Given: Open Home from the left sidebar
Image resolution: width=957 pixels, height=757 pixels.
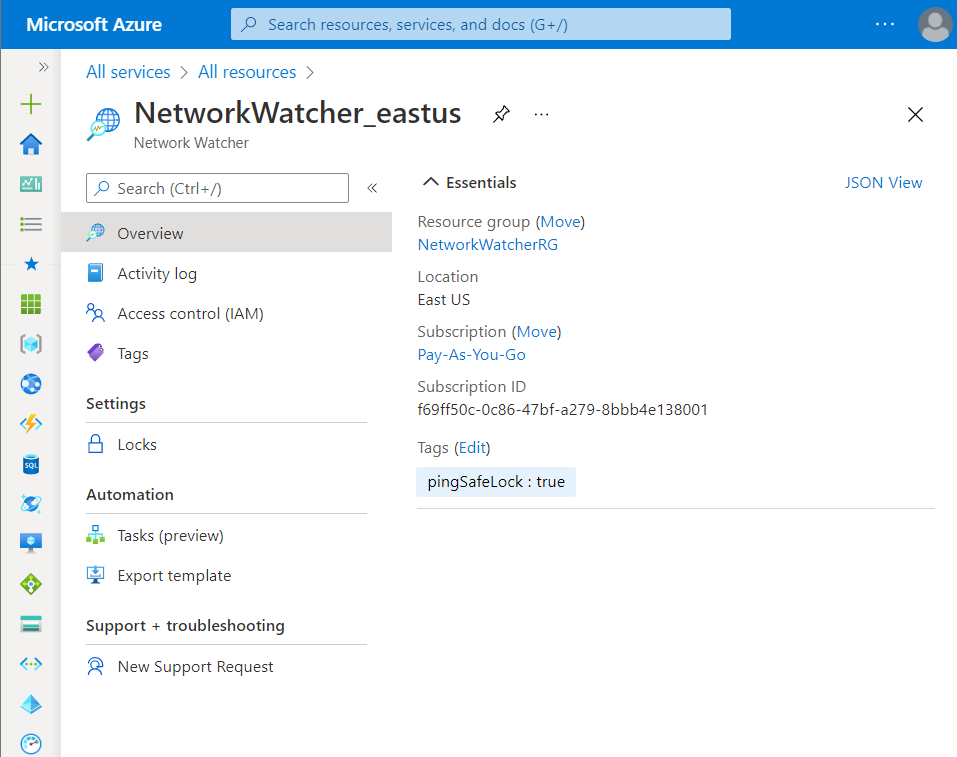Looking at the screenshot, I should tap(31, 144).
